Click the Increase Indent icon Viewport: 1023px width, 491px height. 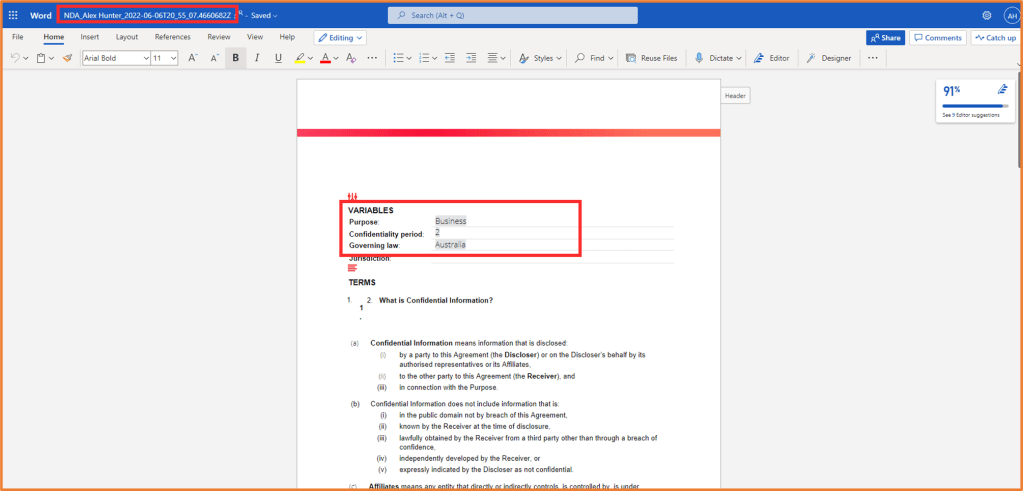tap(470, 58)
